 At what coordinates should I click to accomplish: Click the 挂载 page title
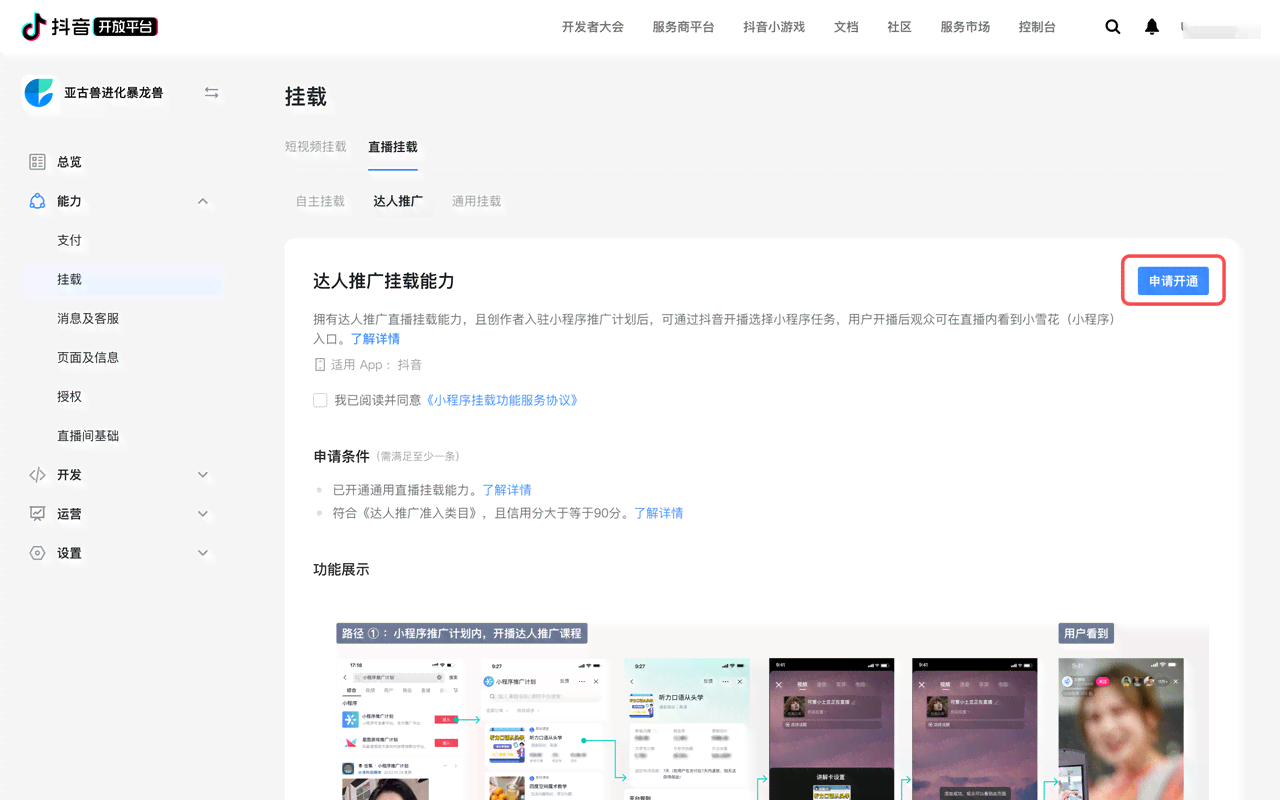(x=306, y=97)
